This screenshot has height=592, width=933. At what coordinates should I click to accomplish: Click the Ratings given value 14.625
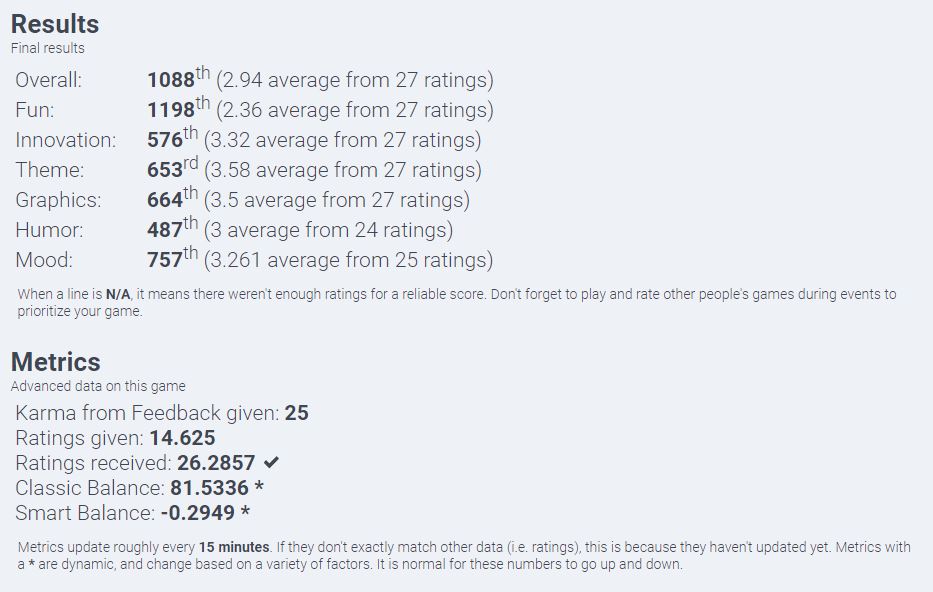point(182,438)
